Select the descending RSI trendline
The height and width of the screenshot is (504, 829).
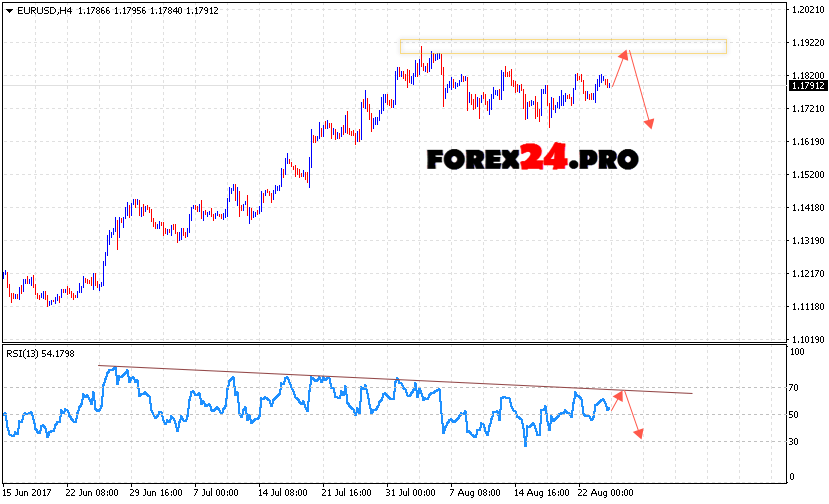[x=400, y=380]
